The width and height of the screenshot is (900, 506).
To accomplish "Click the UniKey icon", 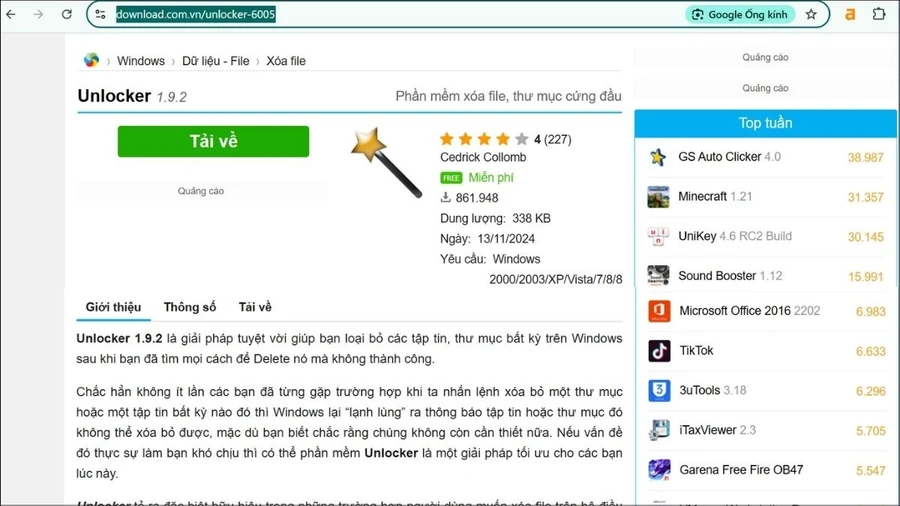I will coord(658,236).
